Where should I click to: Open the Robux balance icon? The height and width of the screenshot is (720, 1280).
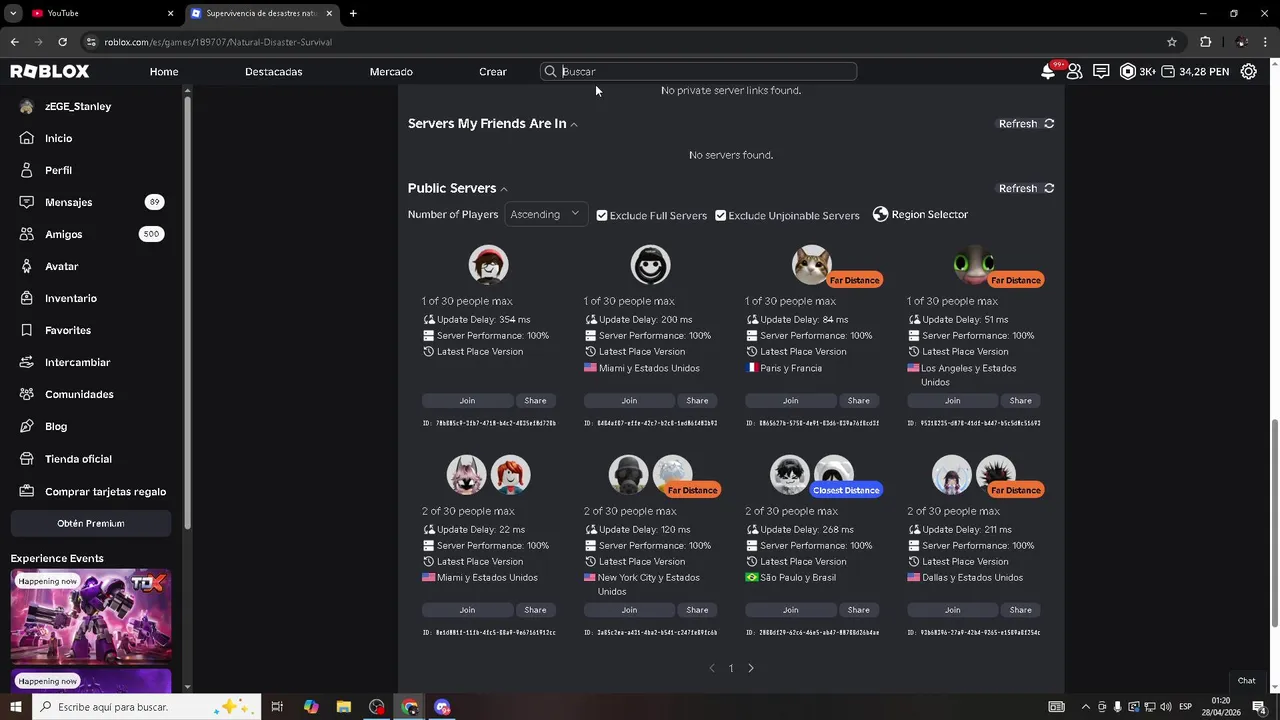[x=1128, y=72]
